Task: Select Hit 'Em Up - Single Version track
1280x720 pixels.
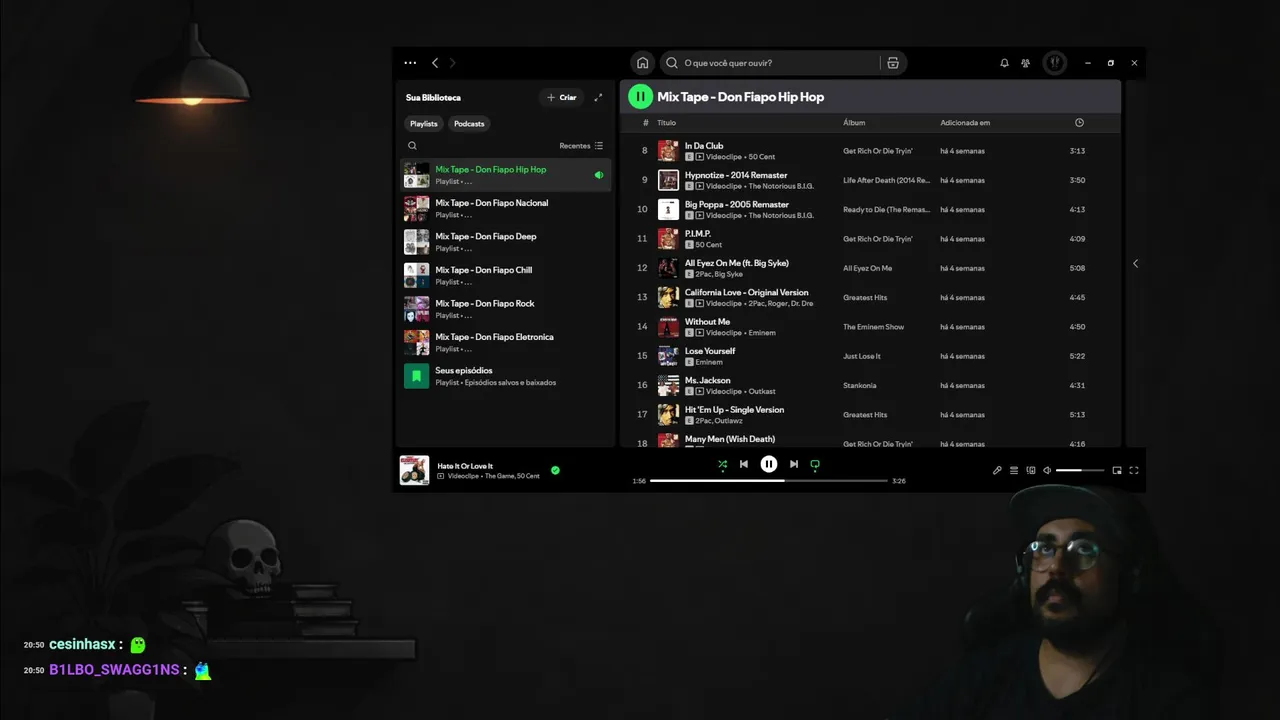Action: 870,415
